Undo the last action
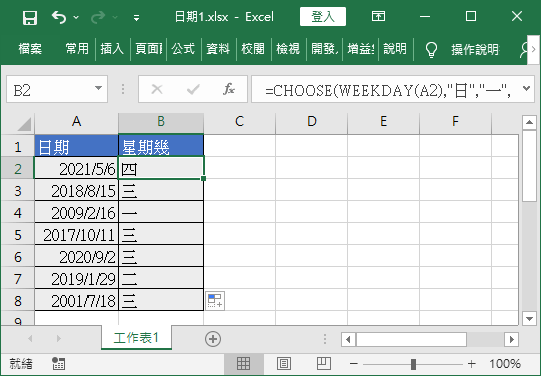The height and width of the screenshot is (376, 541). tap(59, 17)
